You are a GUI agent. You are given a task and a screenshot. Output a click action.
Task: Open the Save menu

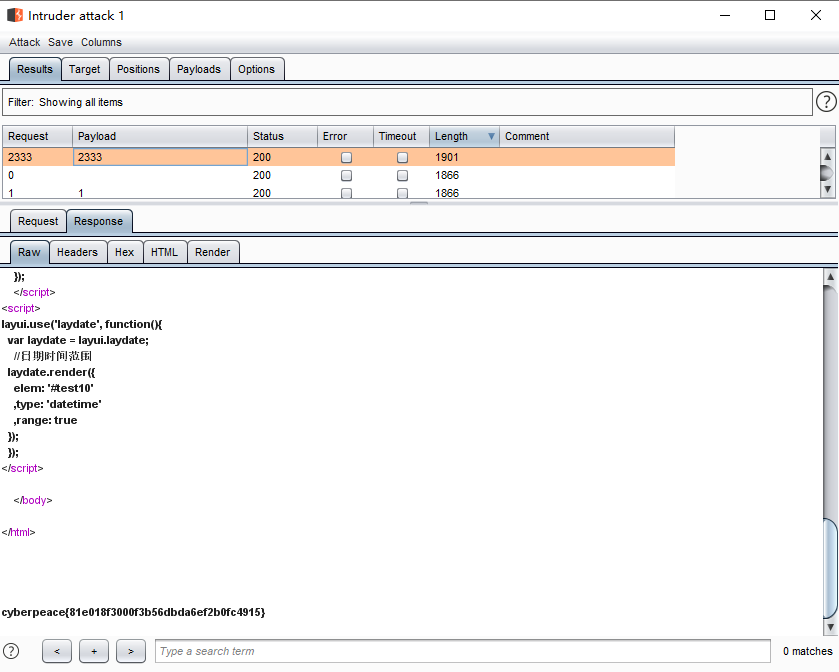pos(60,42)
